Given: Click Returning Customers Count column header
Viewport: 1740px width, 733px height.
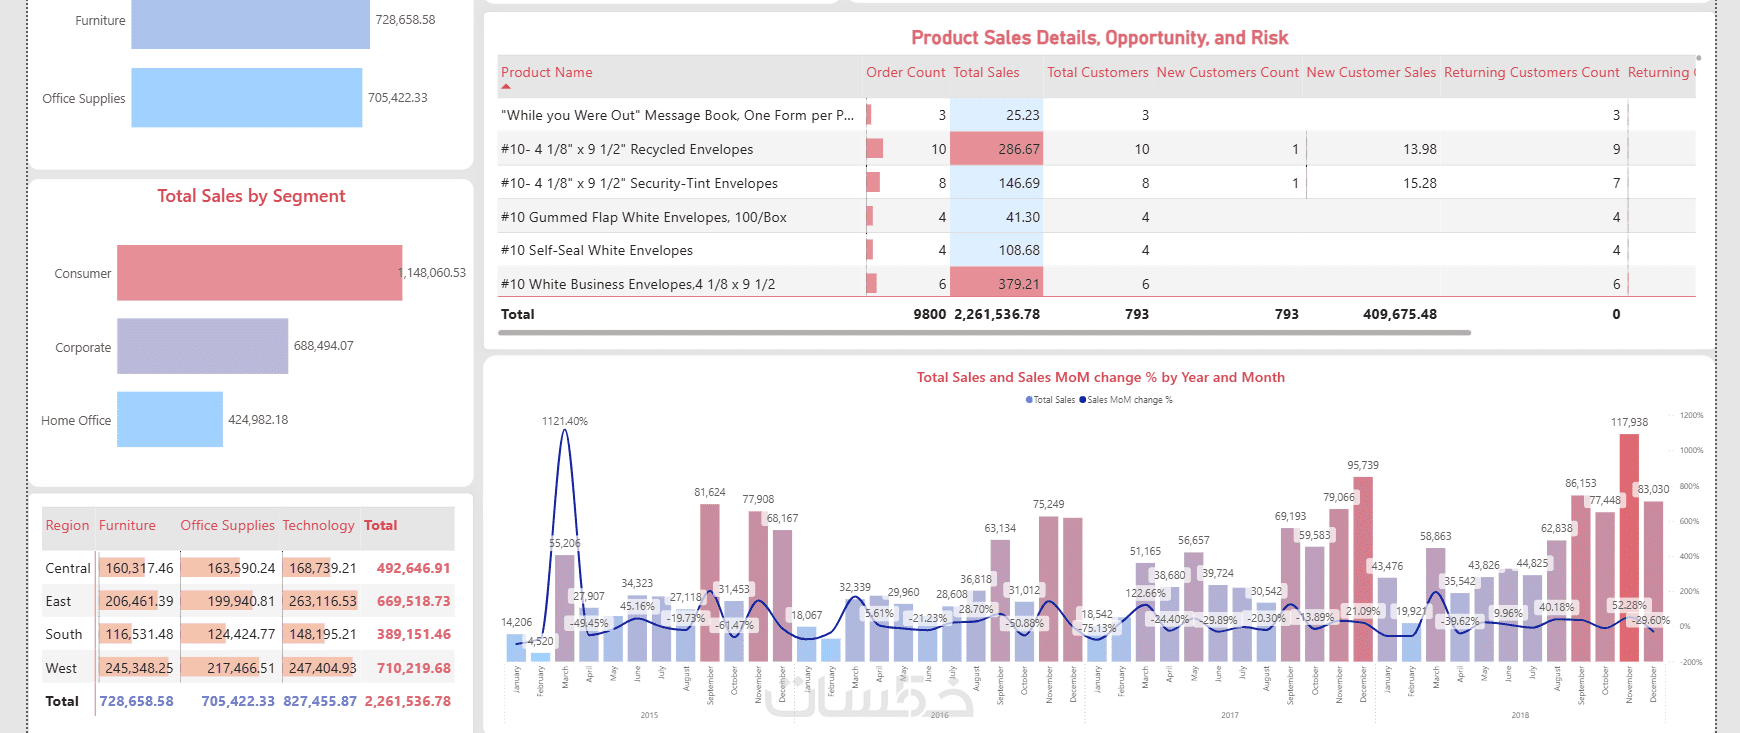Looking at the screenshot, I should [x=1531, y=72].
